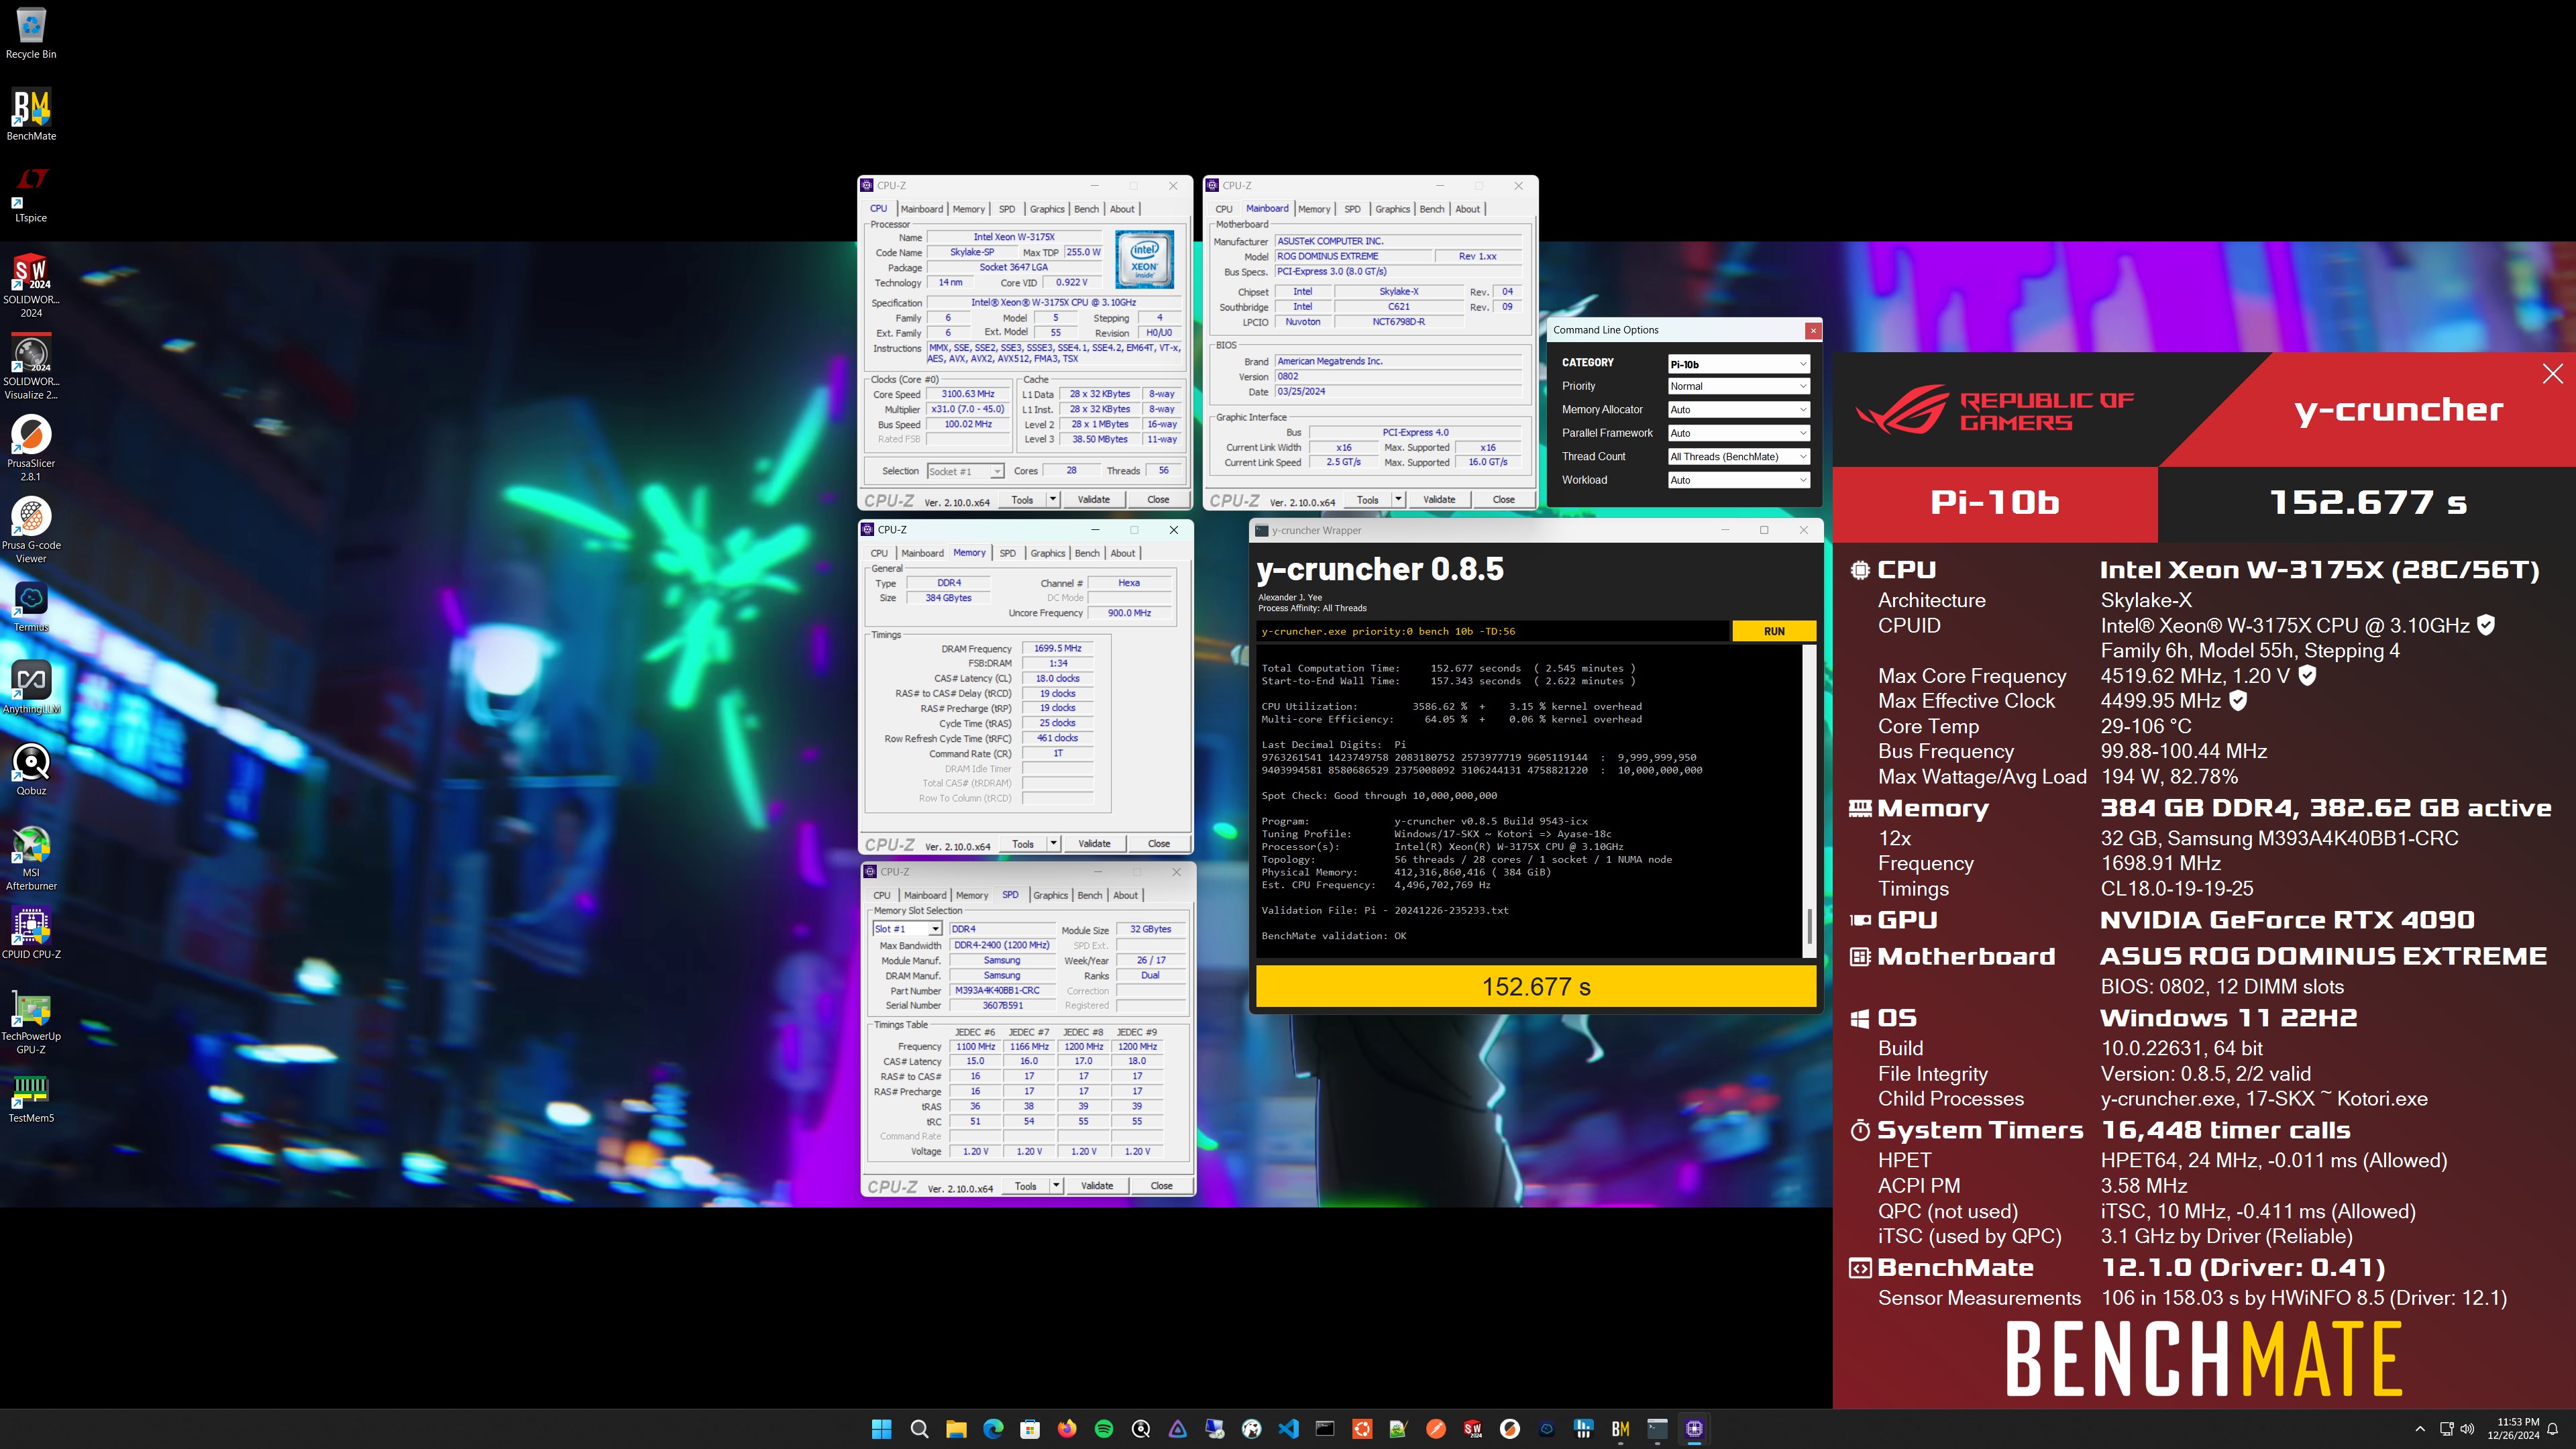Viewport: 2576px width, 1449px height.
Task: Click the yellow RUN button in y-cruncher
Action: coord(1773,631)
